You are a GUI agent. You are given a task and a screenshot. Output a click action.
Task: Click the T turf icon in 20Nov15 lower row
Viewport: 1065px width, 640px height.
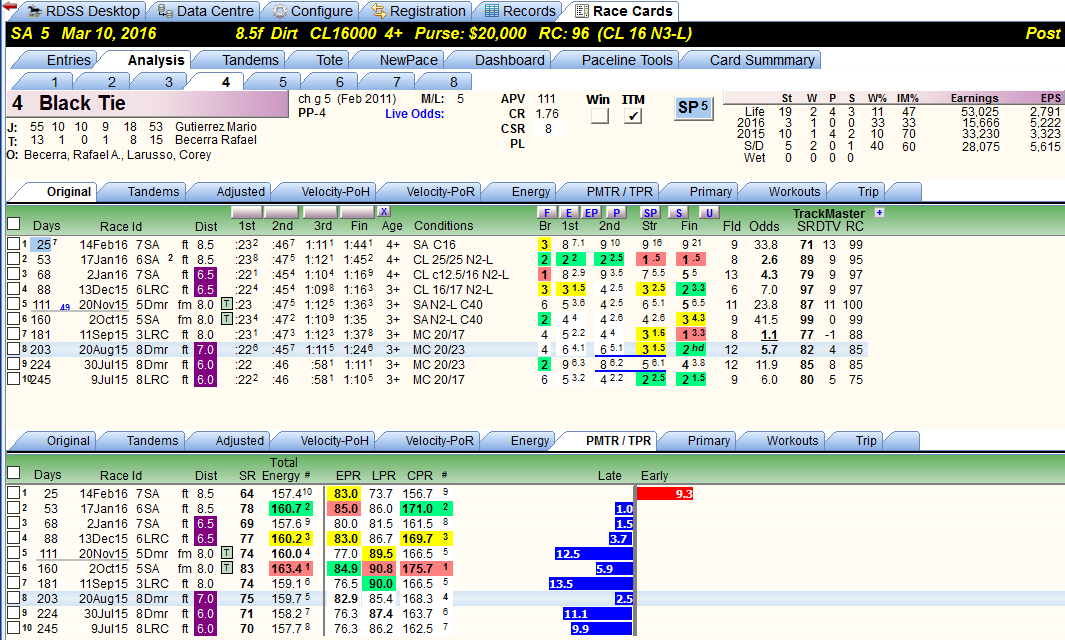coord(228,553)
